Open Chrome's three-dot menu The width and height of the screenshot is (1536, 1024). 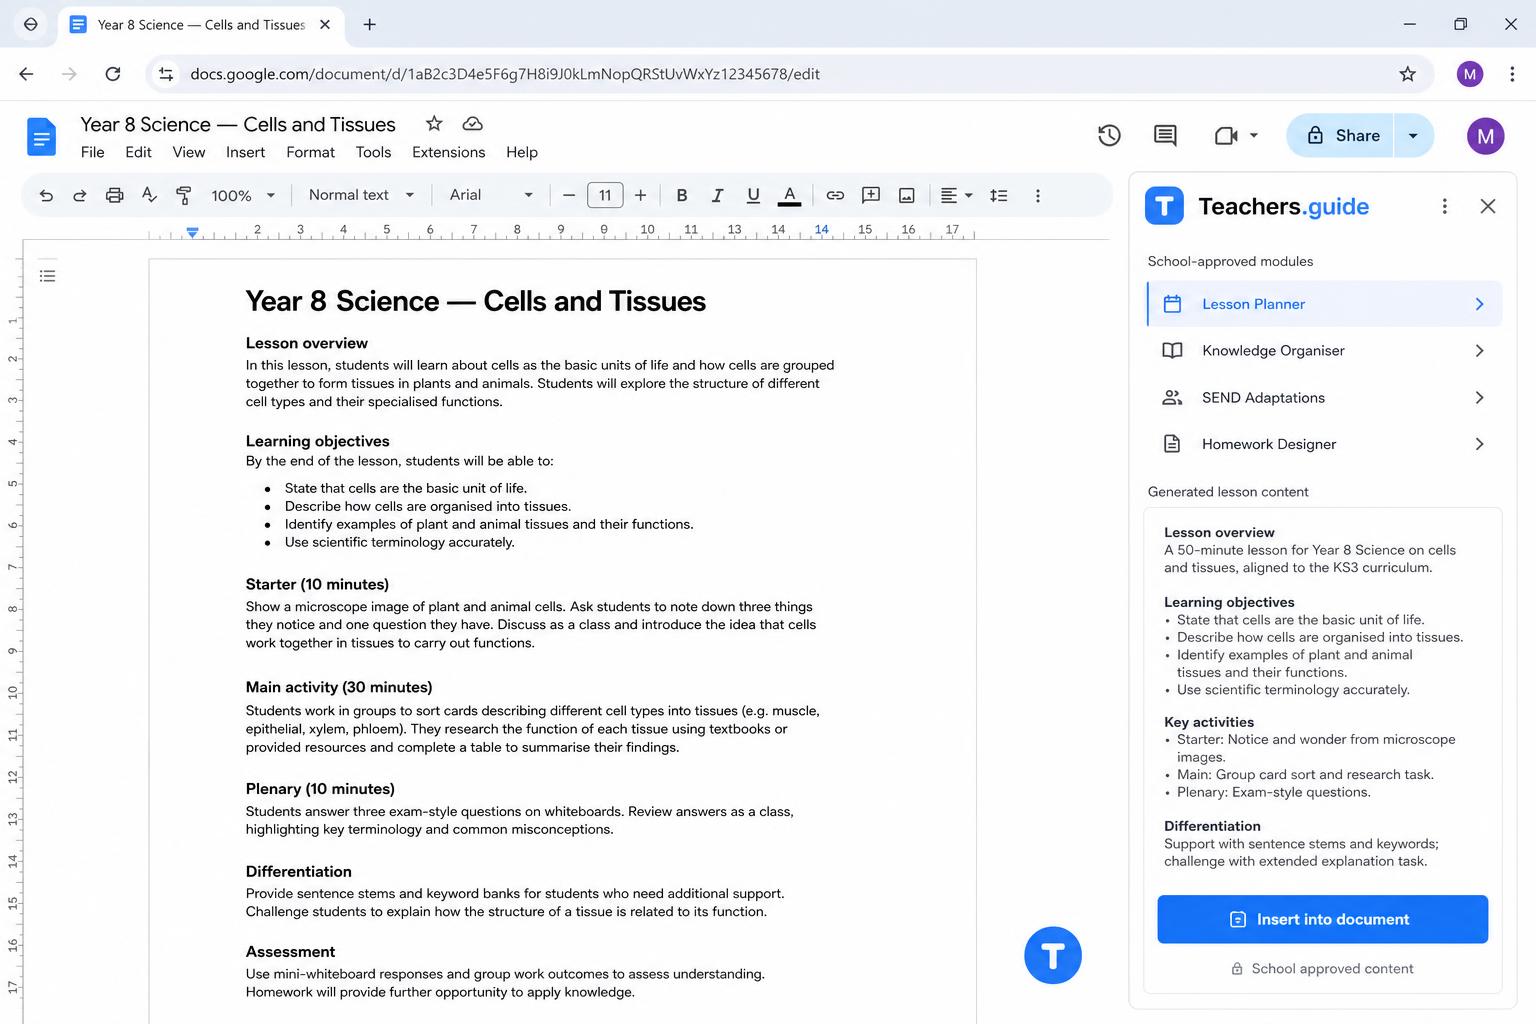tap(1511, 74)
